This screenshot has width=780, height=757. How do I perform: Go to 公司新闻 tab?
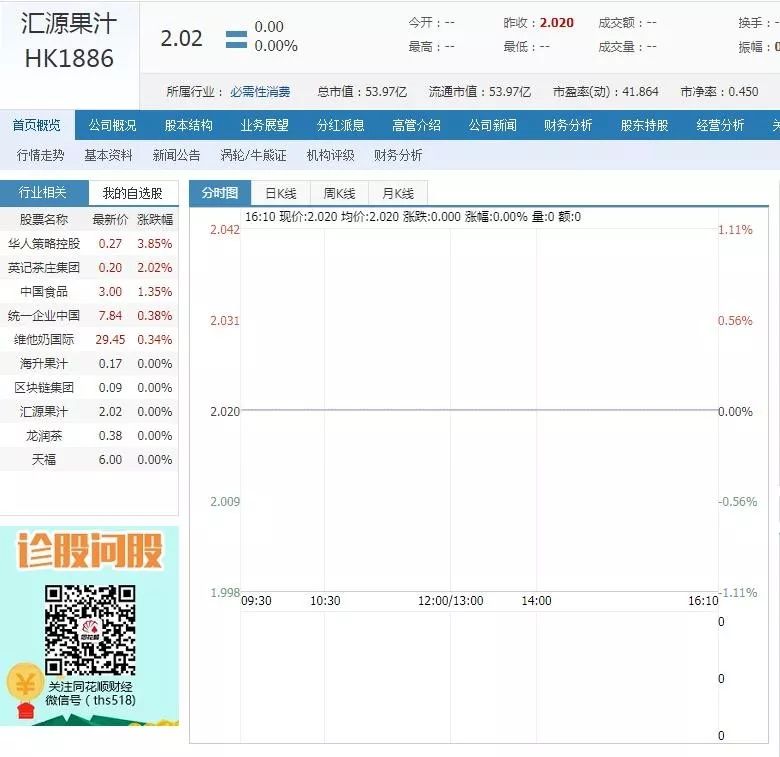[x=492, y=125]
